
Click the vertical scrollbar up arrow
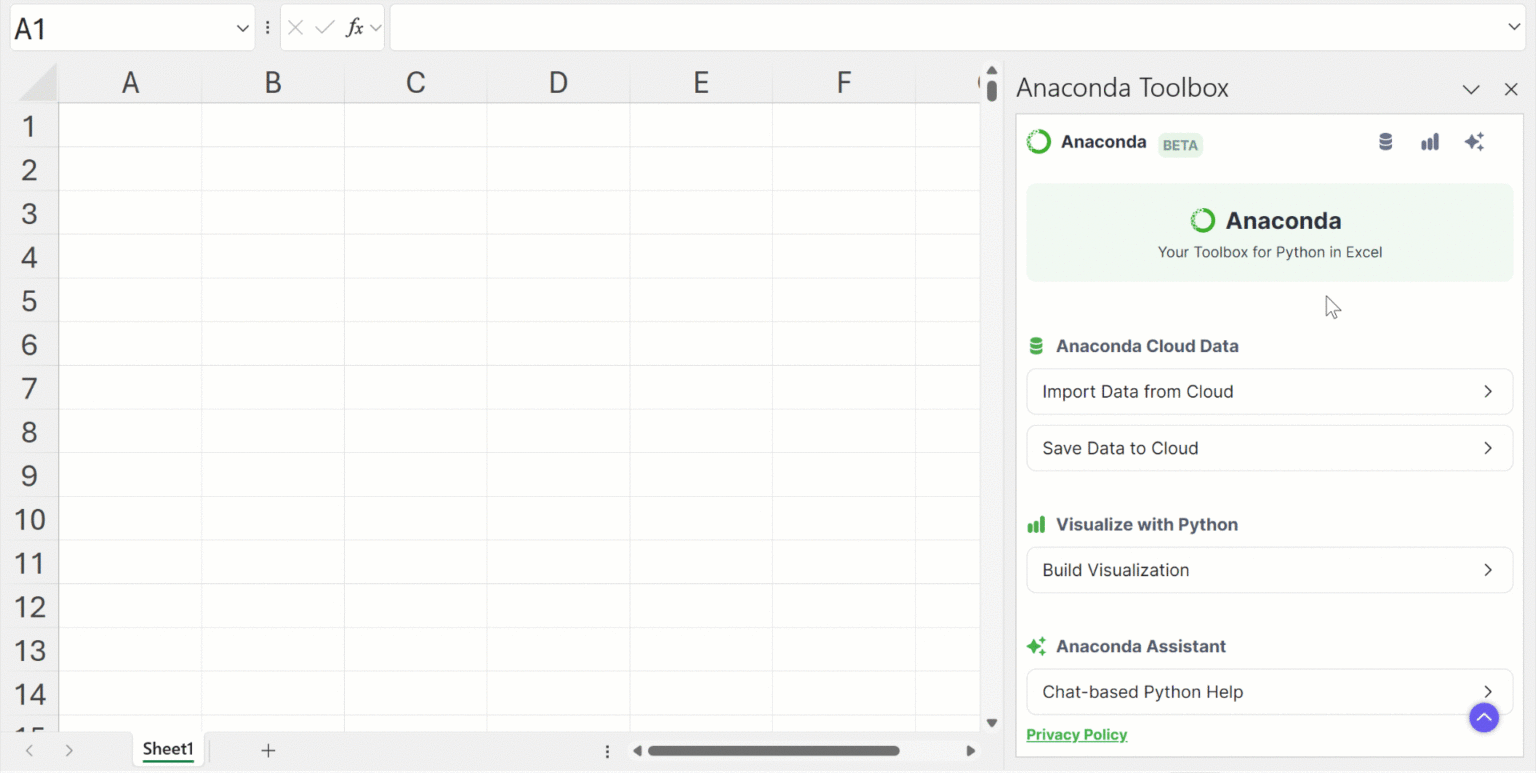click(x=992, y=71)
